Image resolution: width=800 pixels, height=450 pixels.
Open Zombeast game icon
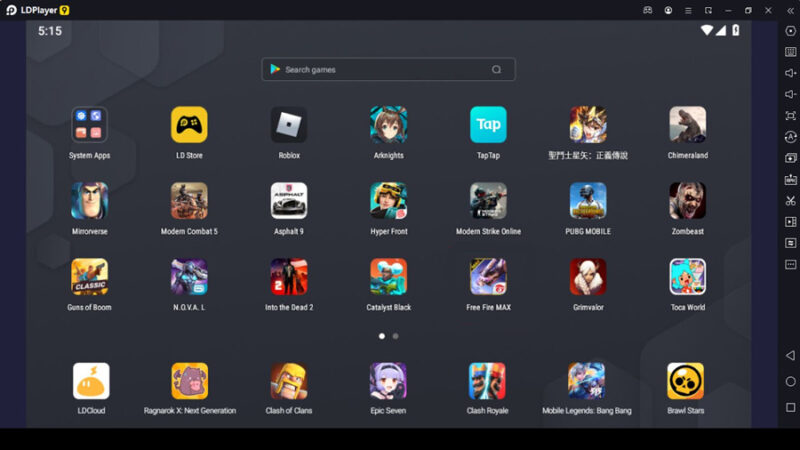pos(688,201)
